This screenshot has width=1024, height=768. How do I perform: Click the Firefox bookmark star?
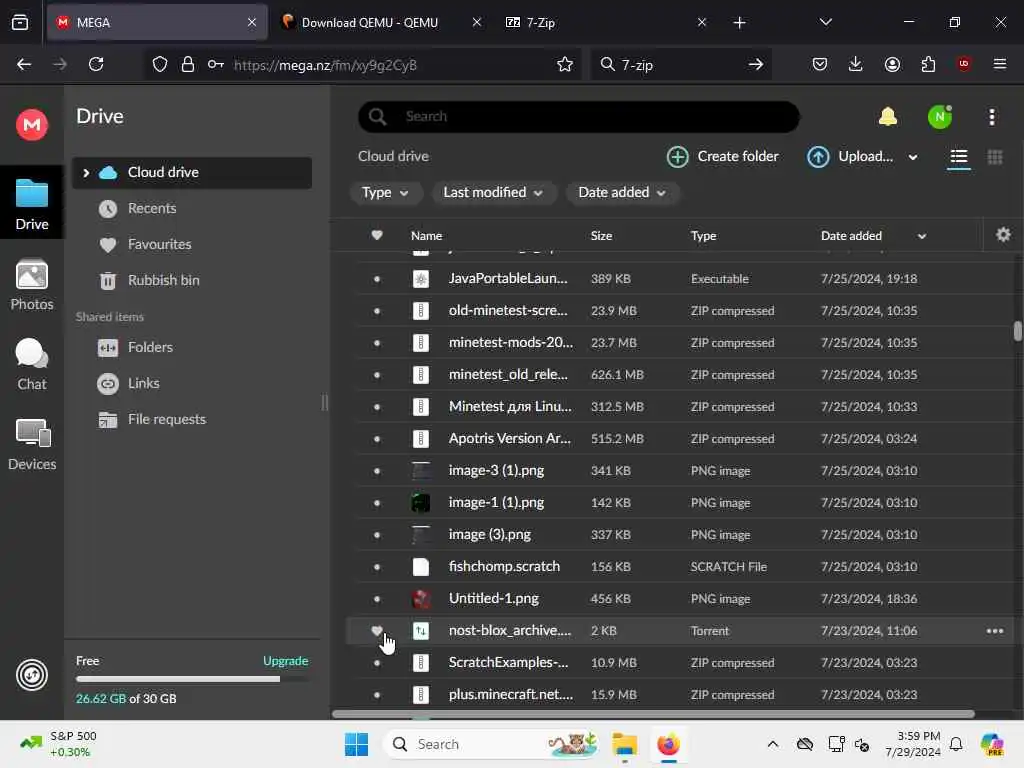click(564, 64)
